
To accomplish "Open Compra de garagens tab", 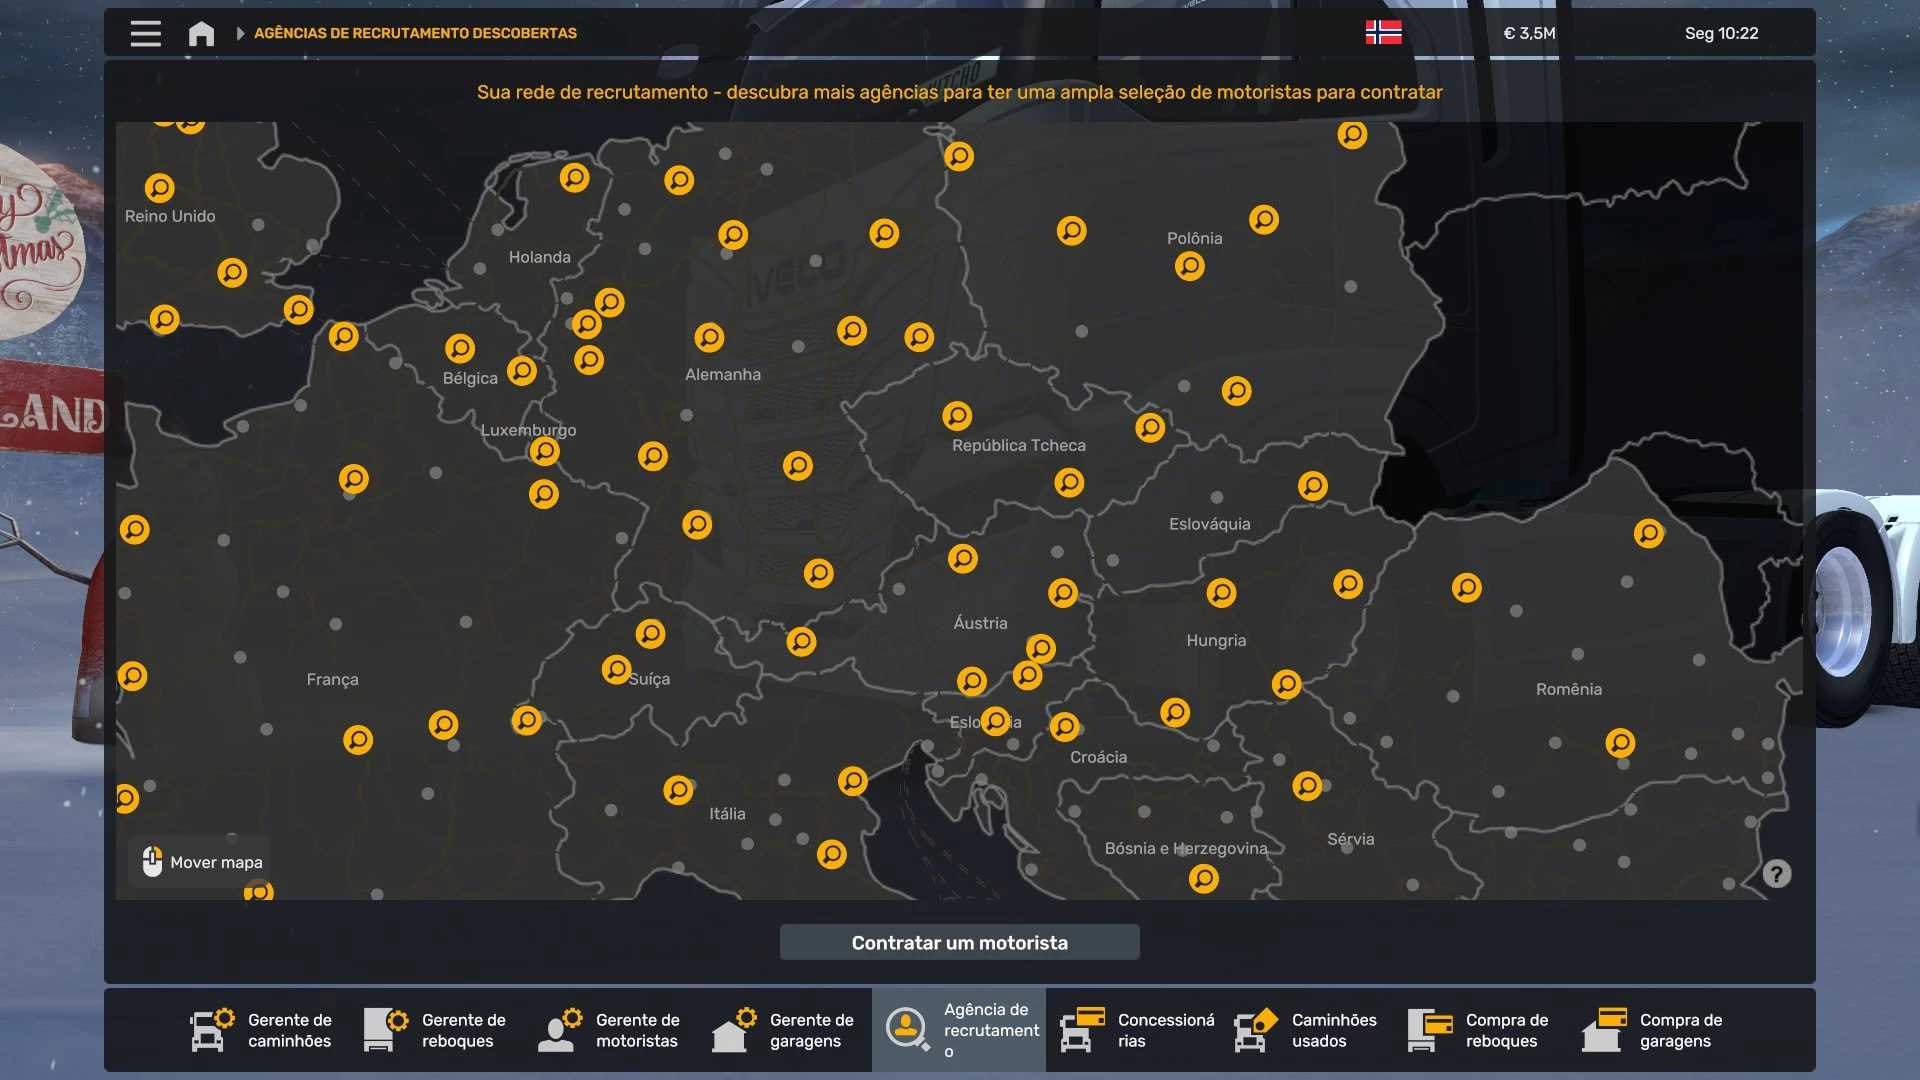I will click(x=1654, y=1030).
